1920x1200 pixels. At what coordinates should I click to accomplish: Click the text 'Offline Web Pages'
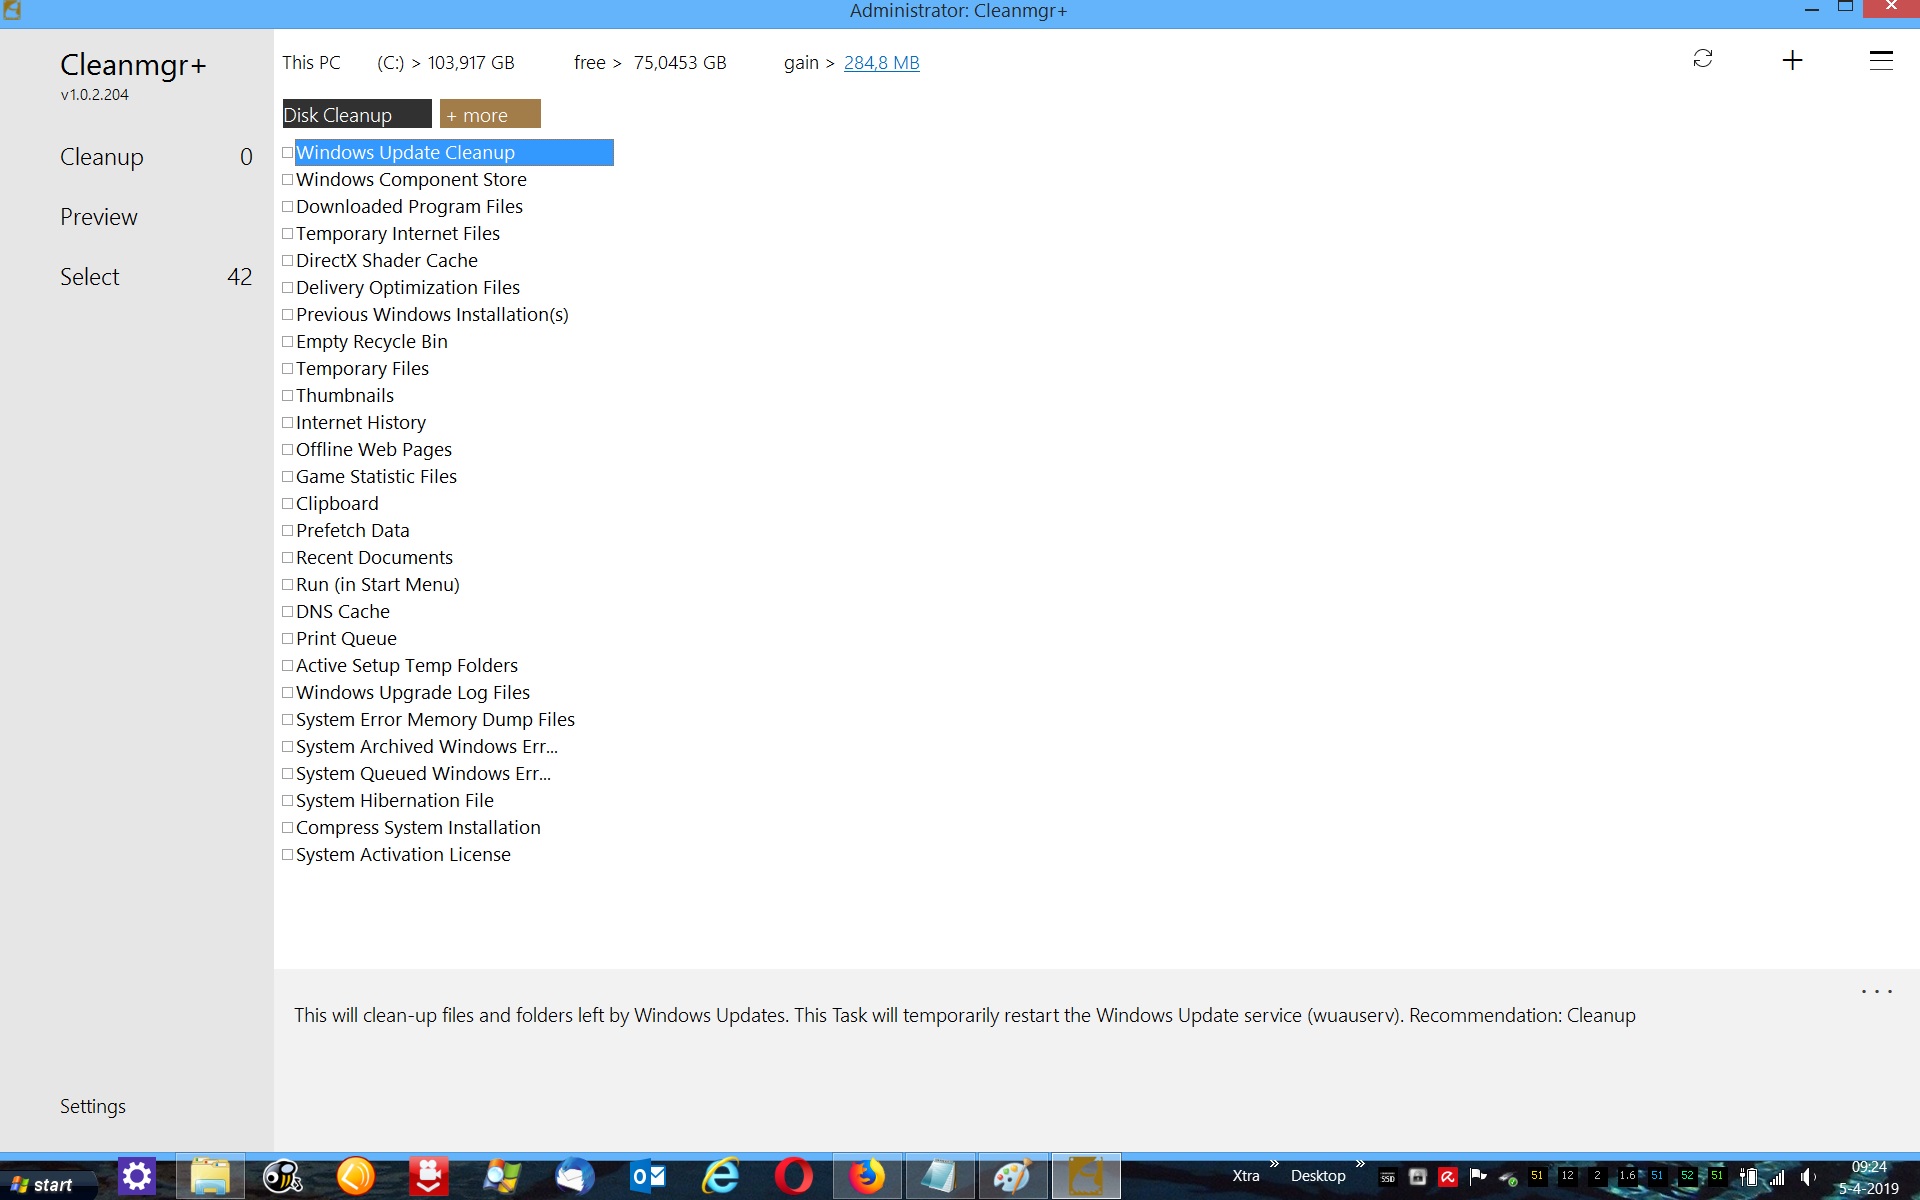(374, 450)
